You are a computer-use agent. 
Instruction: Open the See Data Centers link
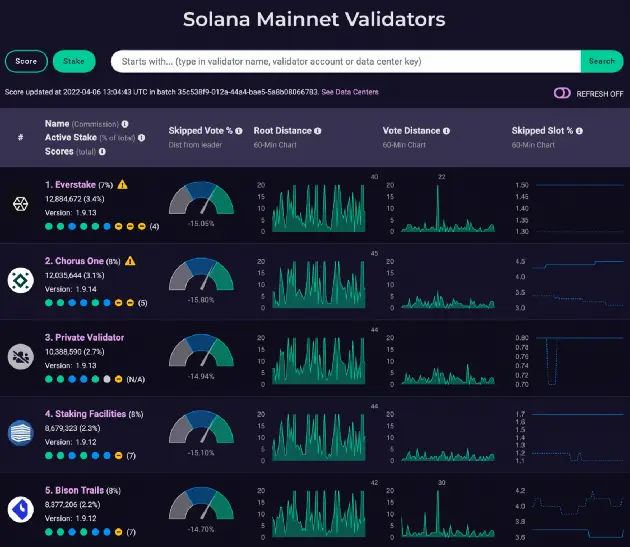350,92
